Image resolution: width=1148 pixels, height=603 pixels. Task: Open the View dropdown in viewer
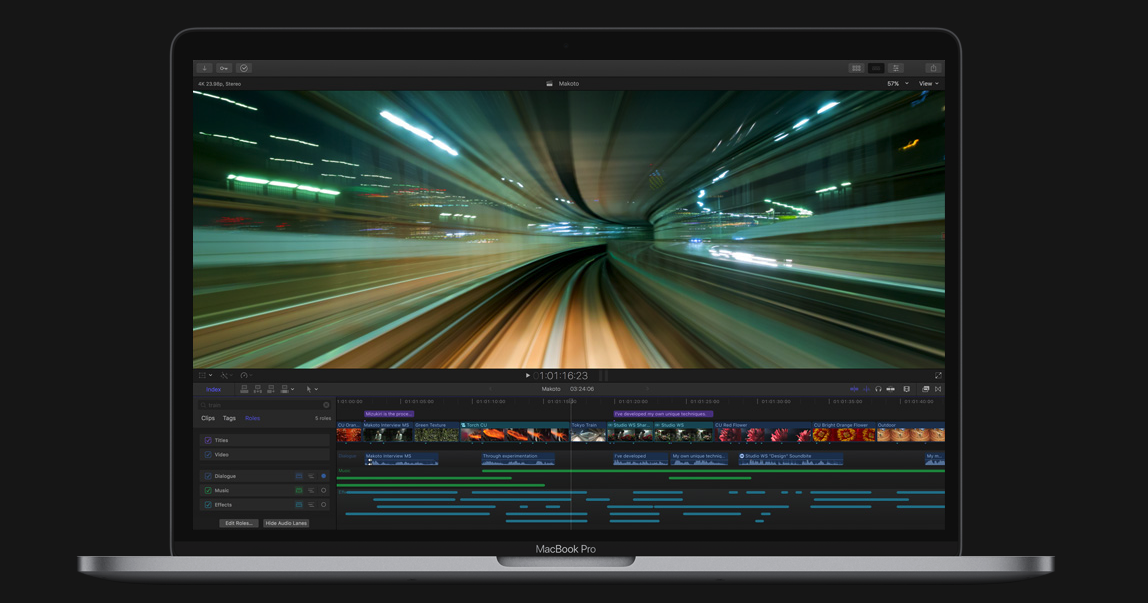coord(928,84)
